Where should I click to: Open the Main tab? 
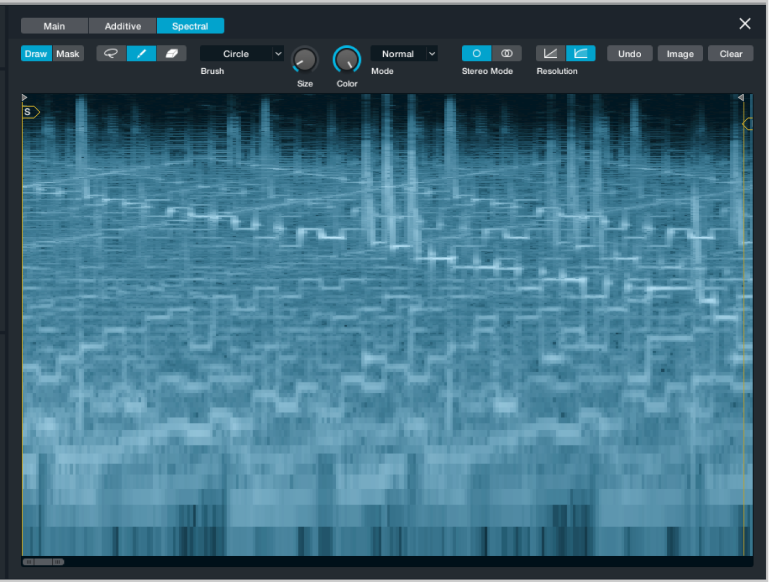pyautogui.click(x=54, y=26)
